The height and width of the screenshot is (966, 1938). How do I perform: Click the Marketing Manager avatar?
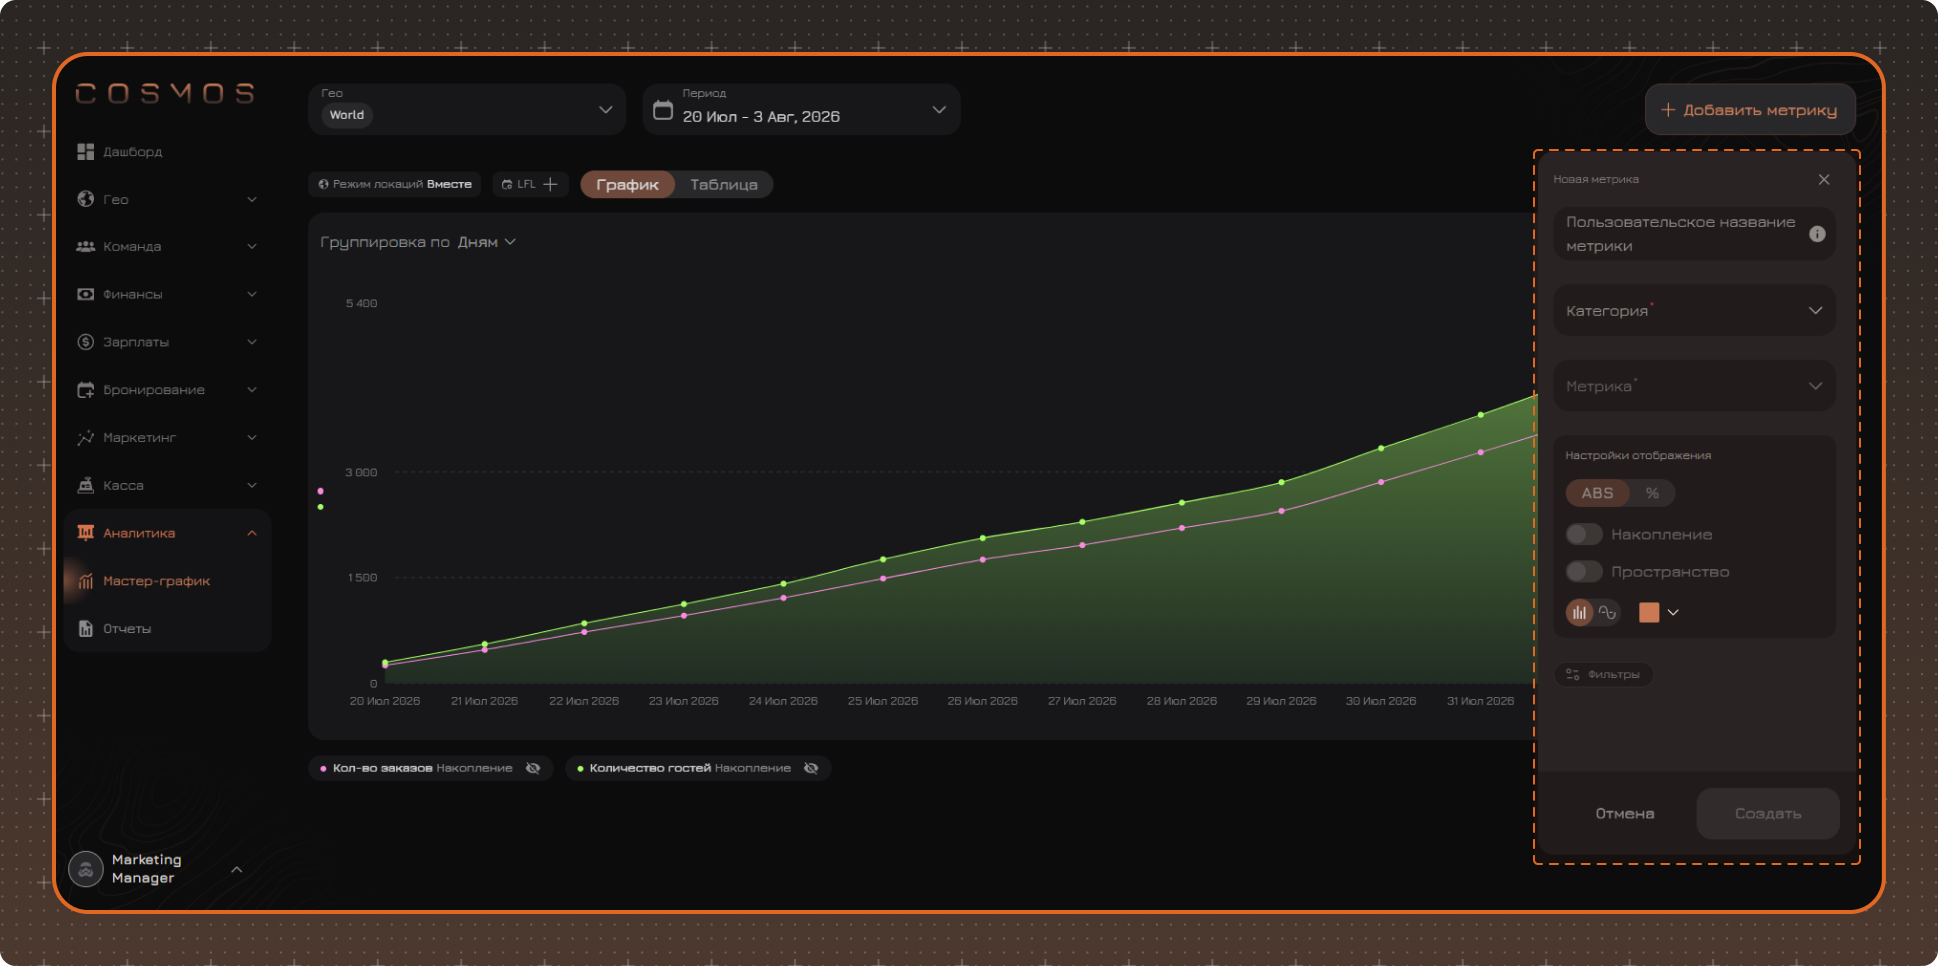[86, 869]
